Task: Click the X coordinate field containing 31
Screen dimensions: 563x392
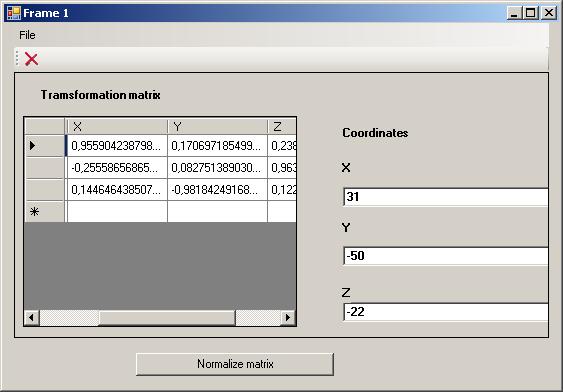Action: pyautogui.click(x=446, y=197)
